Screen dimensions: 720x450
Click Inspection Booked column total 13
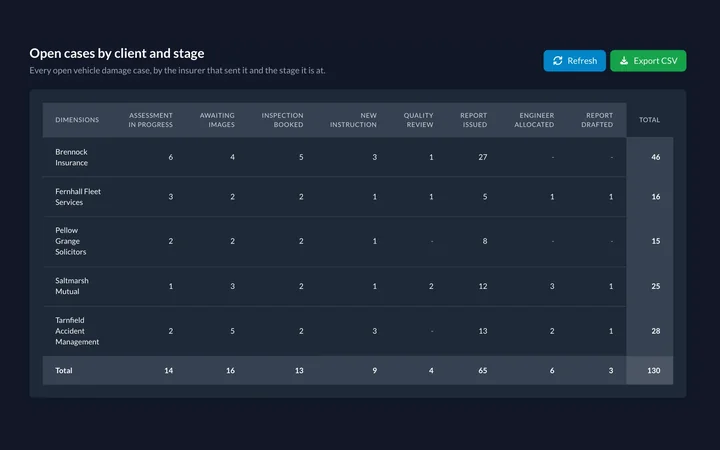(299, 371)
